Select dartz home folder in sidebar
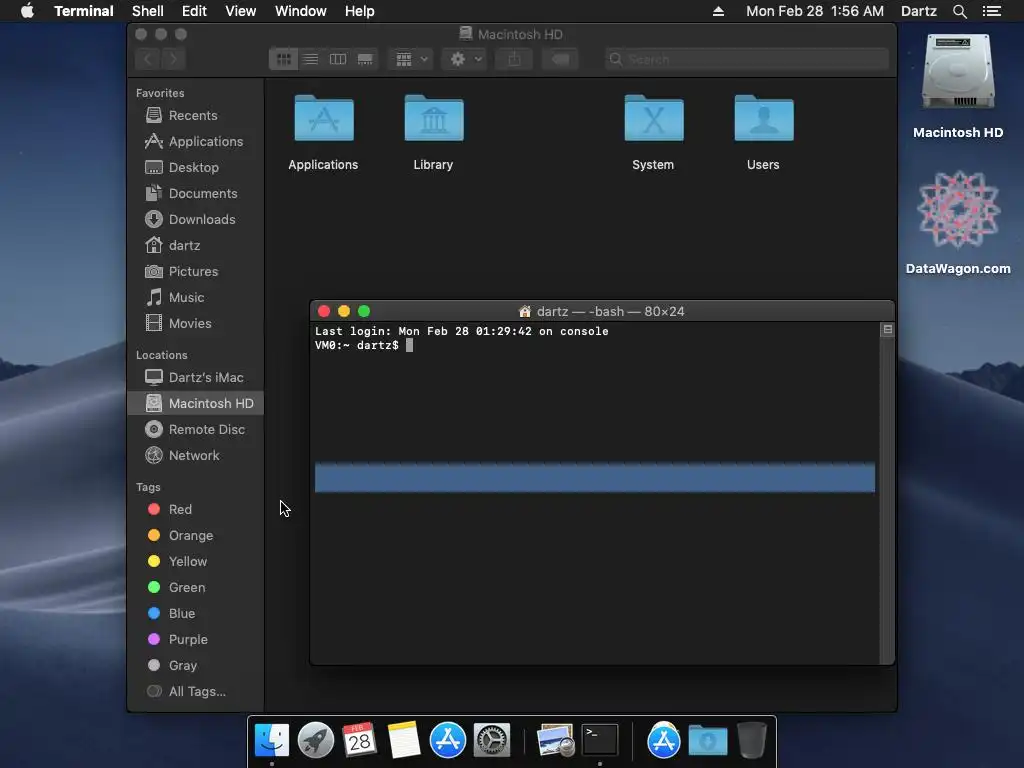 click(x=195, y=246)
